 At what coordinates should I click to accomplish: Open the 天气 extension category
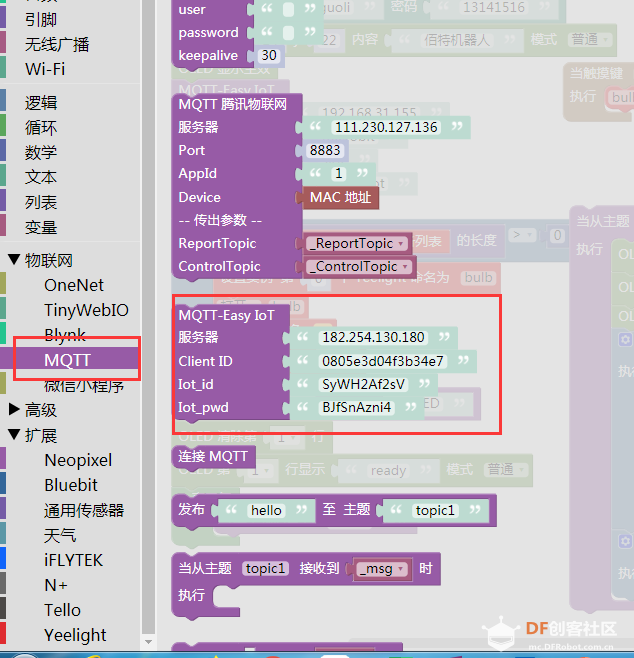pyautogui.click(x=60, y=535)
